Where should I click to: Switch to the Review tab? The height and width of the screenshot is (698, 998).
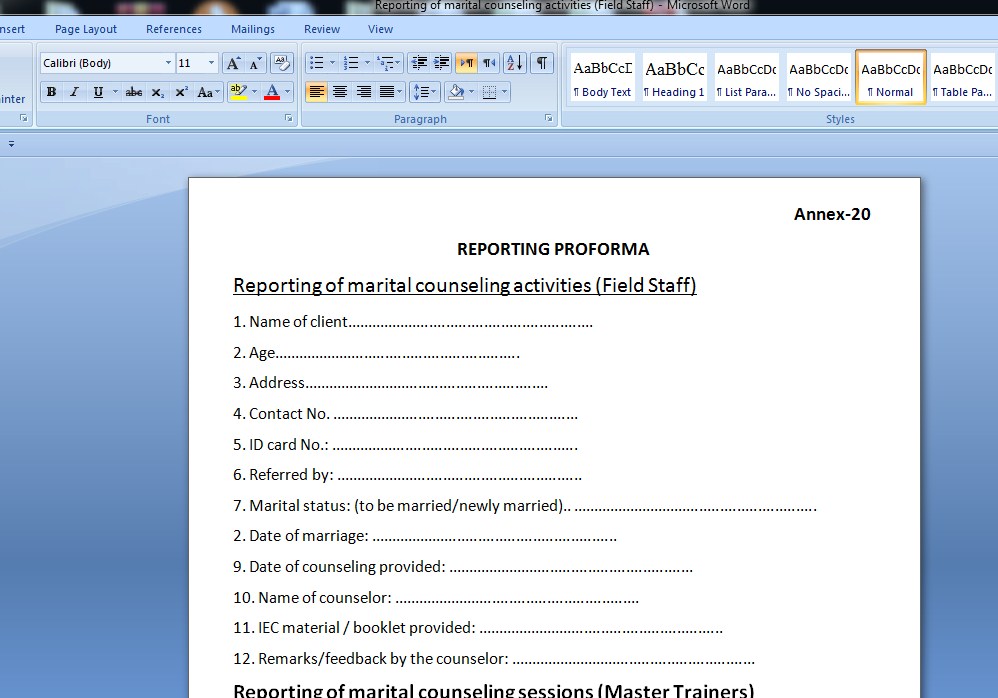[322, 29]
